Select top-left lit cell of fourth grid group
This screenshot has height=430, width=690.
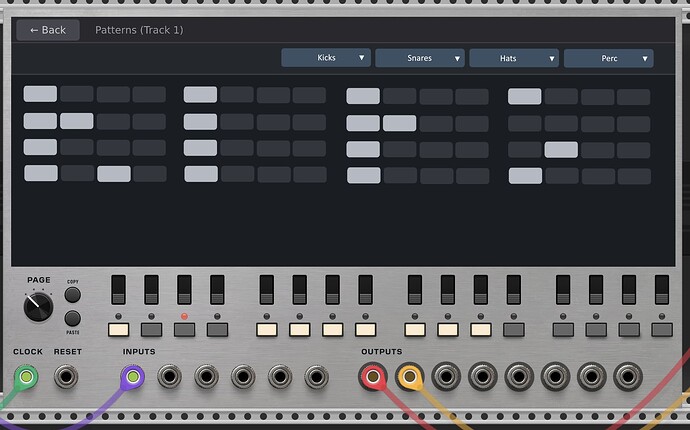tap(525, 96)
